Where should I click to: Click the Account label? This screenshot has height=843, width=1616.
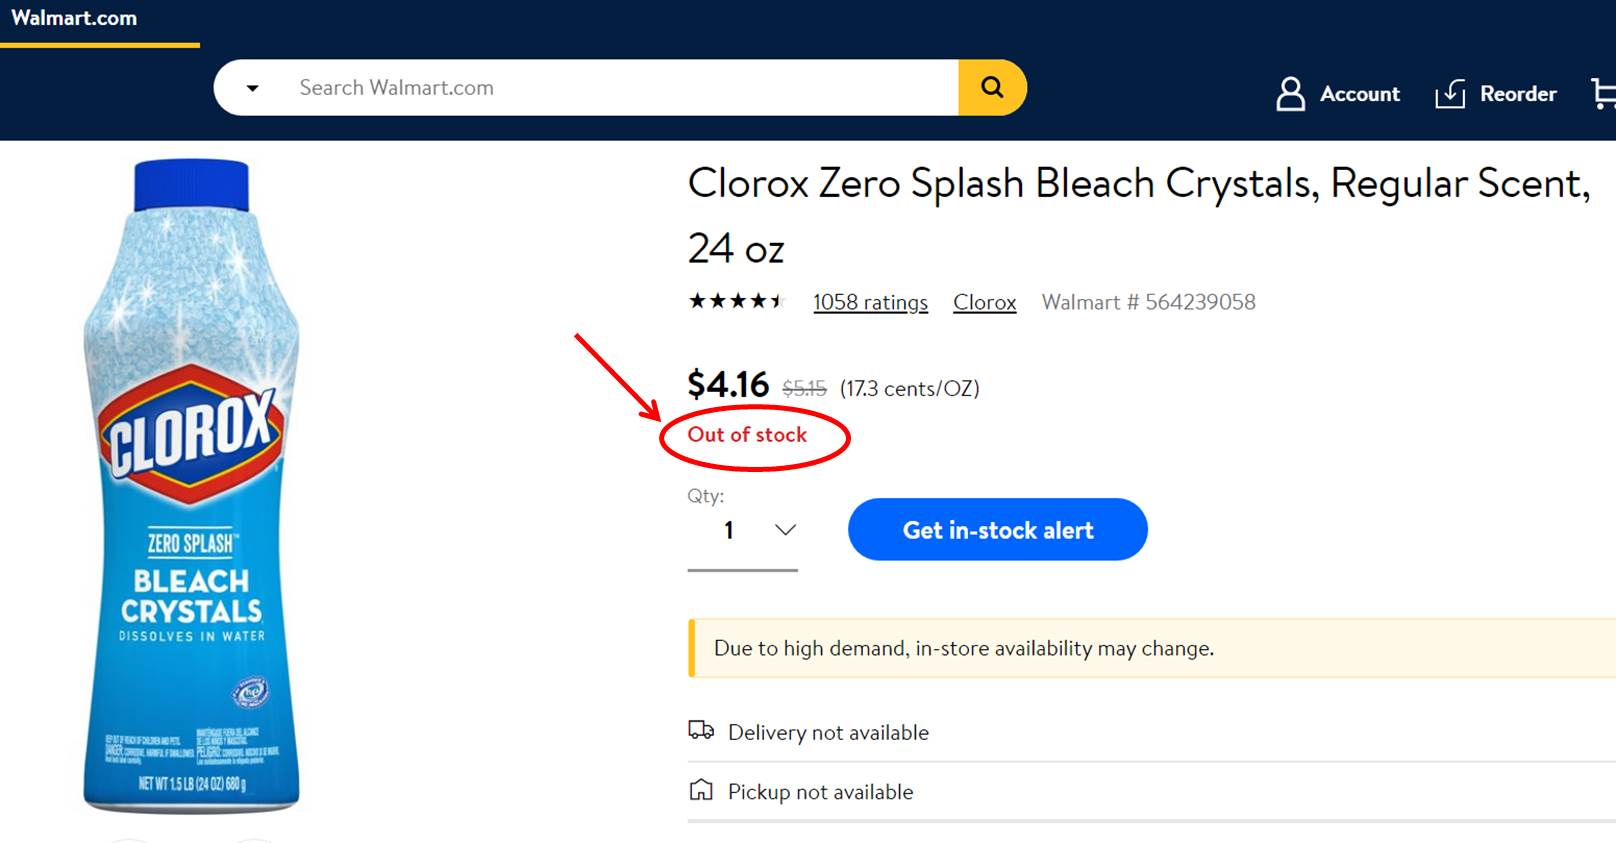coord(1359,94)
